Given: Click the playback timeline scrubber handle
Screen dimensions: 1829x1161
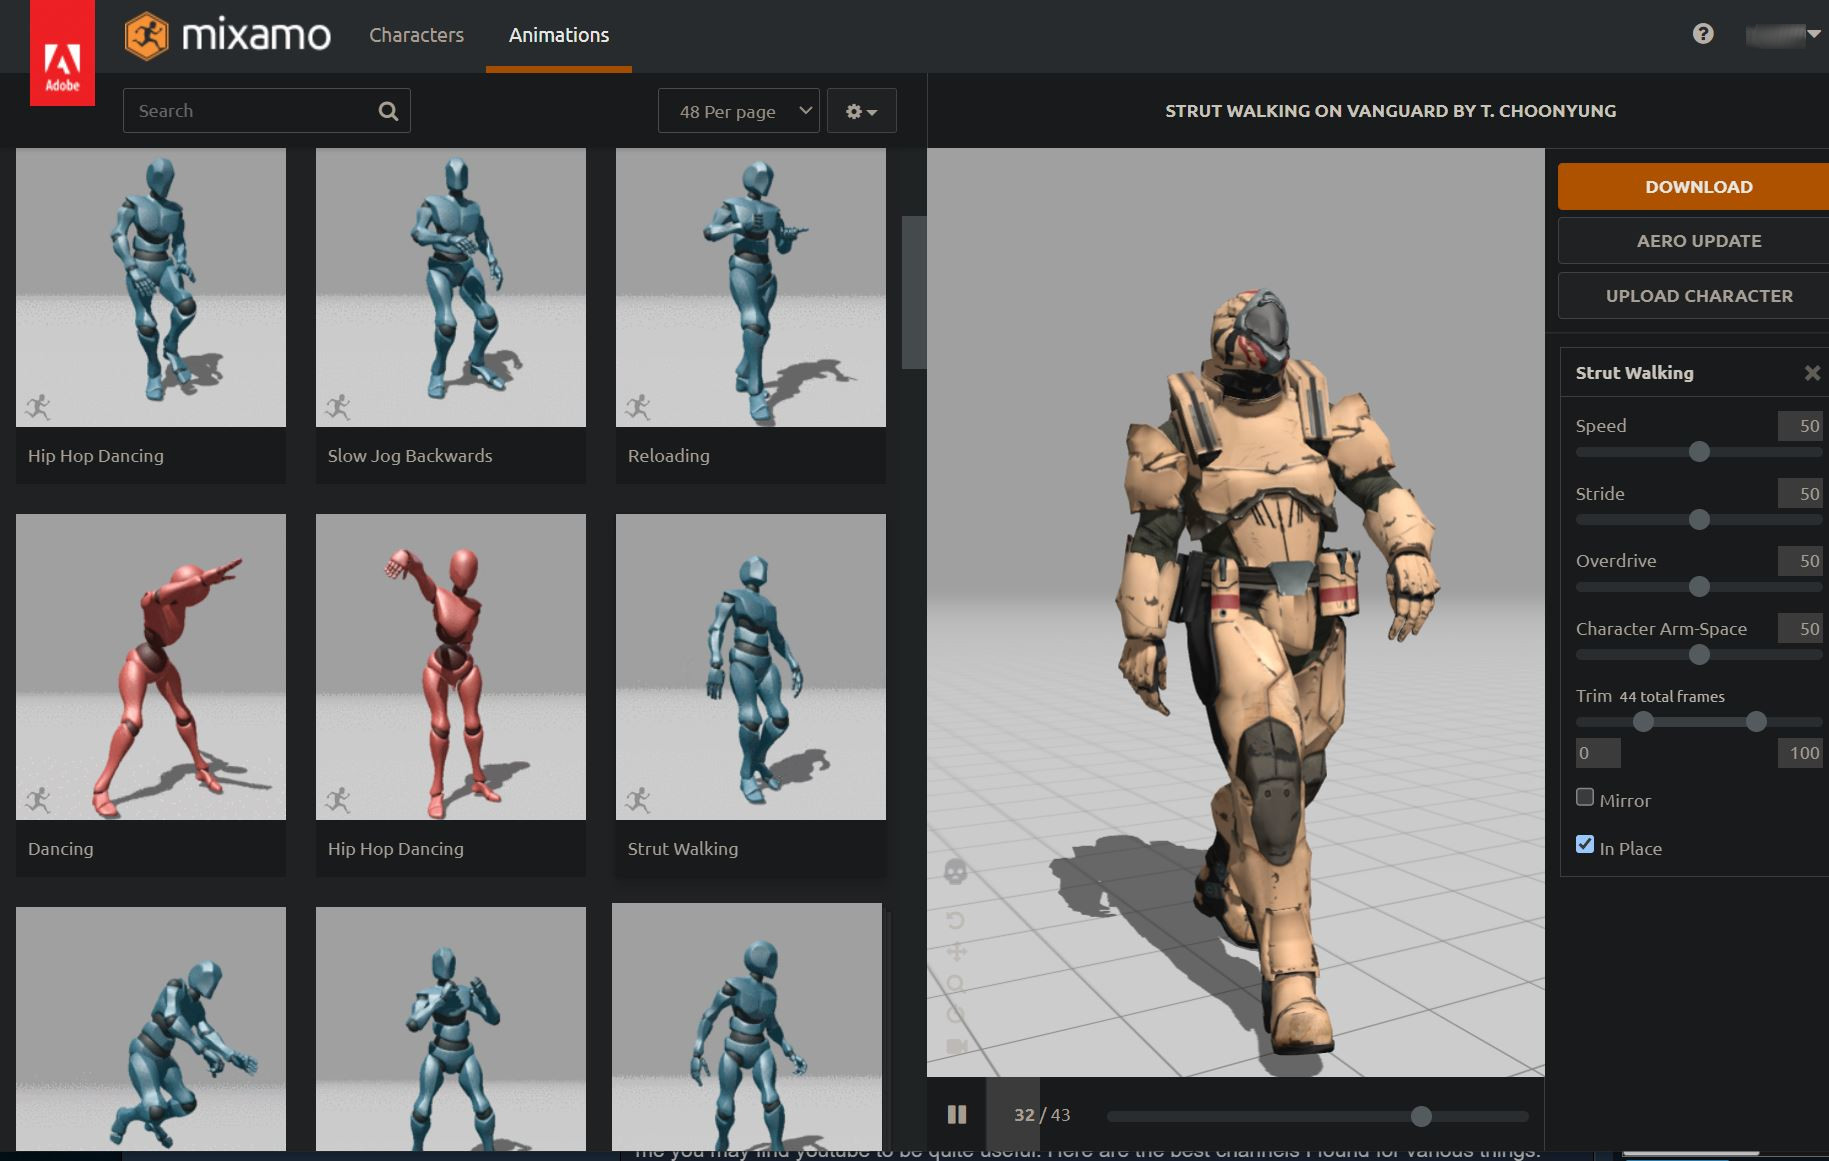Looking at the screenshot, I should 1421,1116.
